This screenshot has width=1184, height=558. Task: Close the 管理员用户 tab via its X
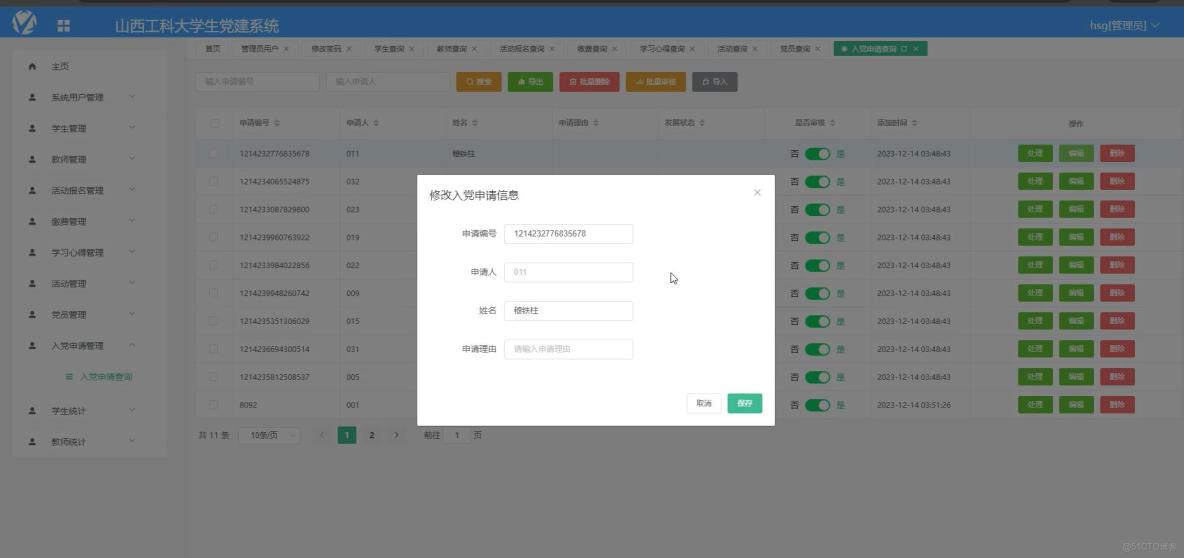click(x=285, y=48)
